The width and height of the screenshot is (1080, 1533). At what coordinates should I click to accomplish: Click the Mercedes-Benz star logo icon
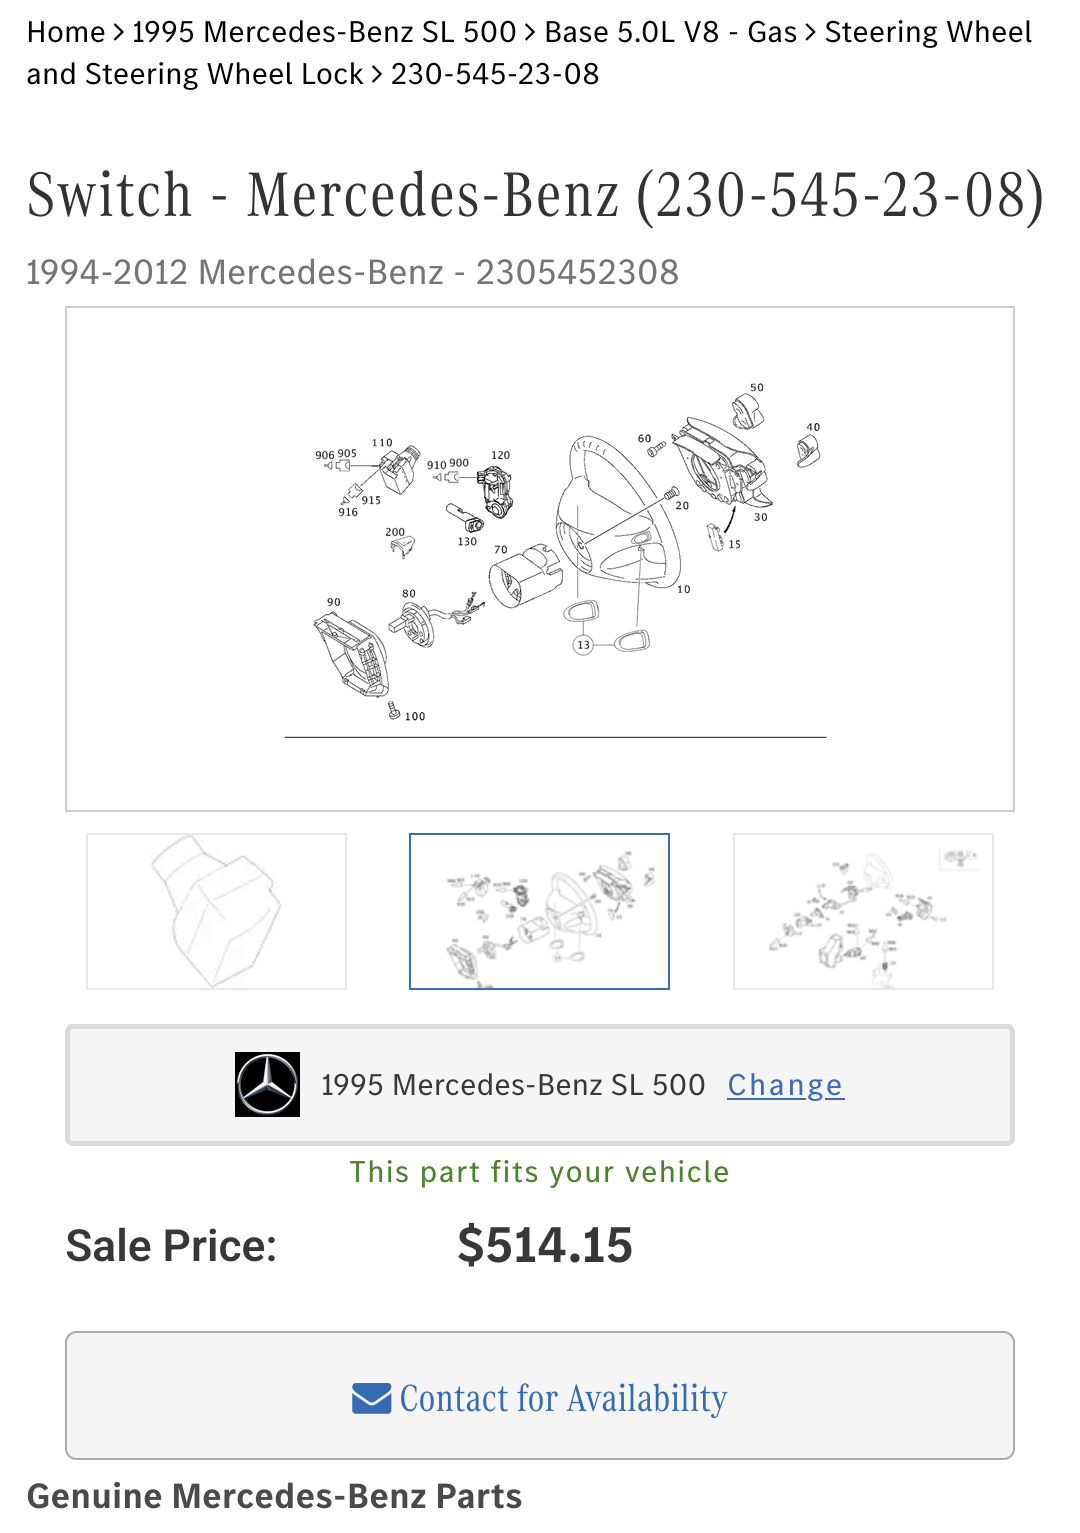pos(267,1084)
